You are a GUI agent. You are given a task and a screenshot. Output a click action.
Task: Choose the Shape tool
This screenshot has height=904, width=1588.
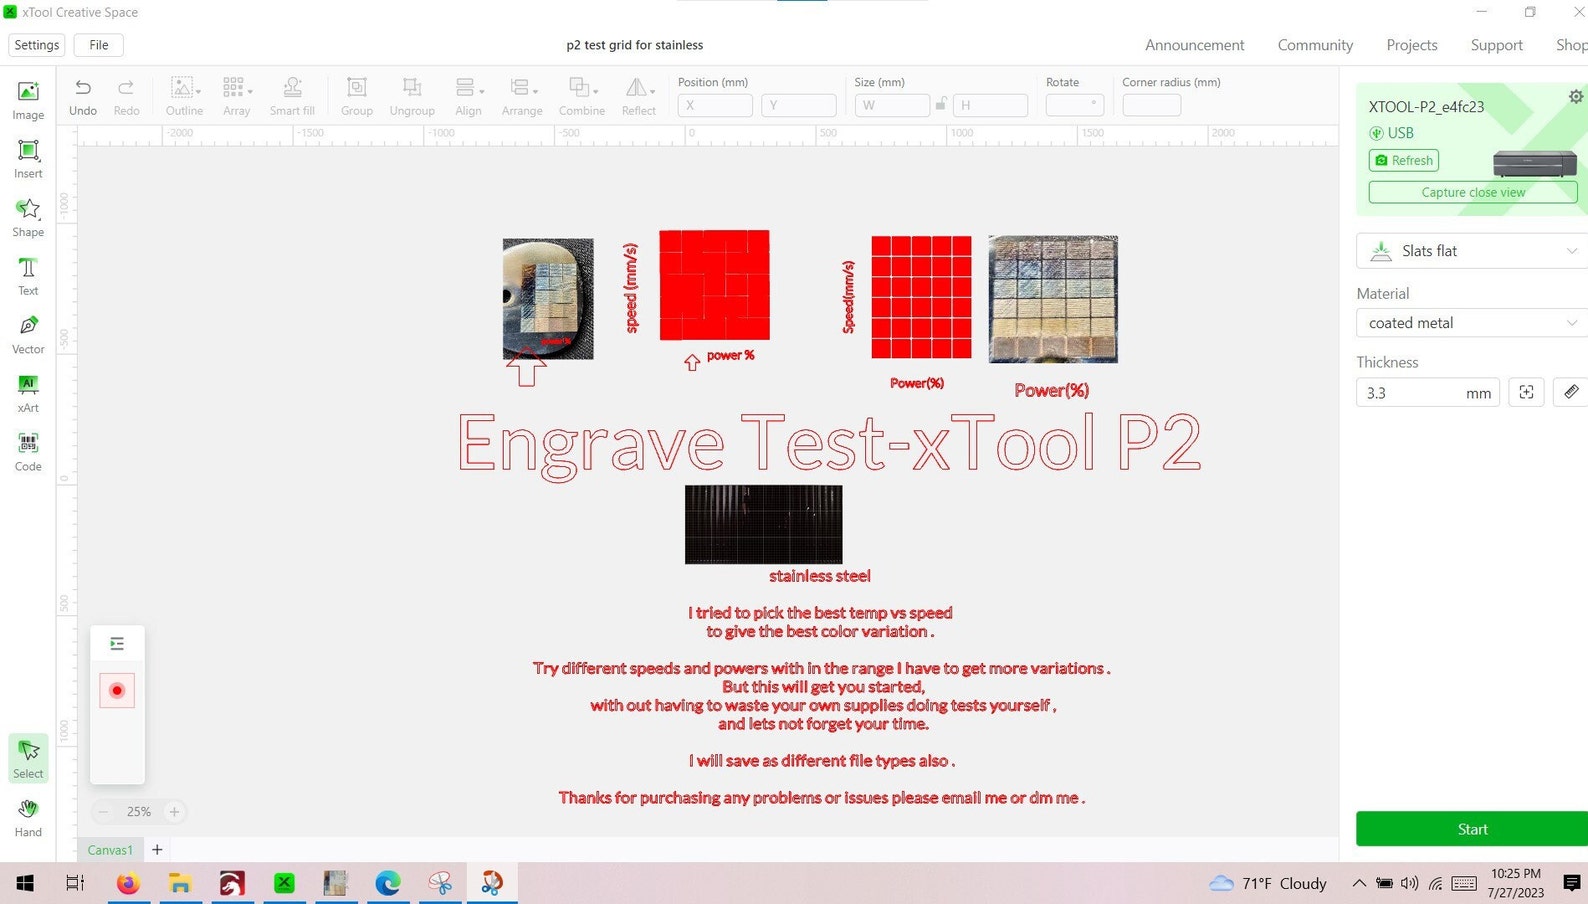[x=28, y=217]
